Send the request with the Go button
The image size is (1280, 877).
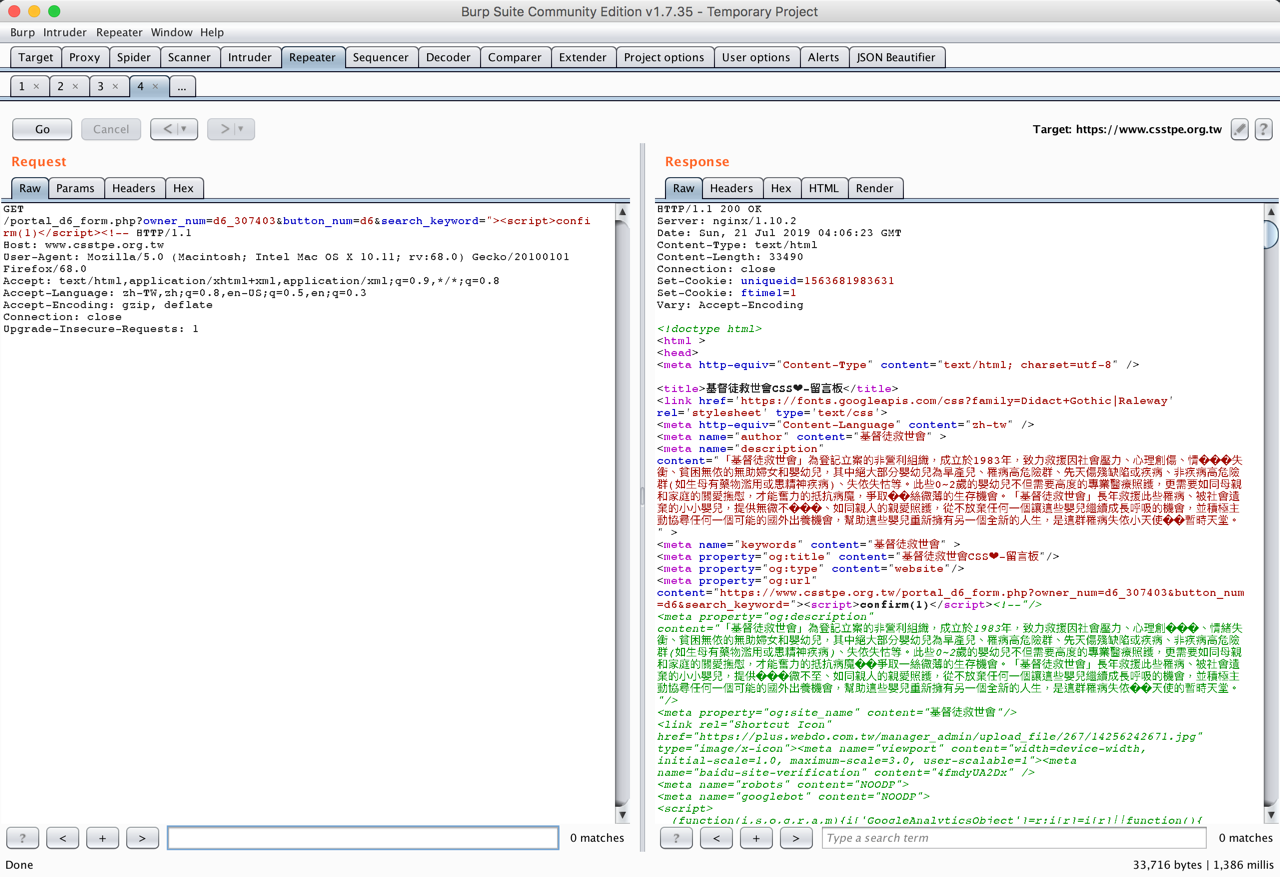[x=42, y=129]
